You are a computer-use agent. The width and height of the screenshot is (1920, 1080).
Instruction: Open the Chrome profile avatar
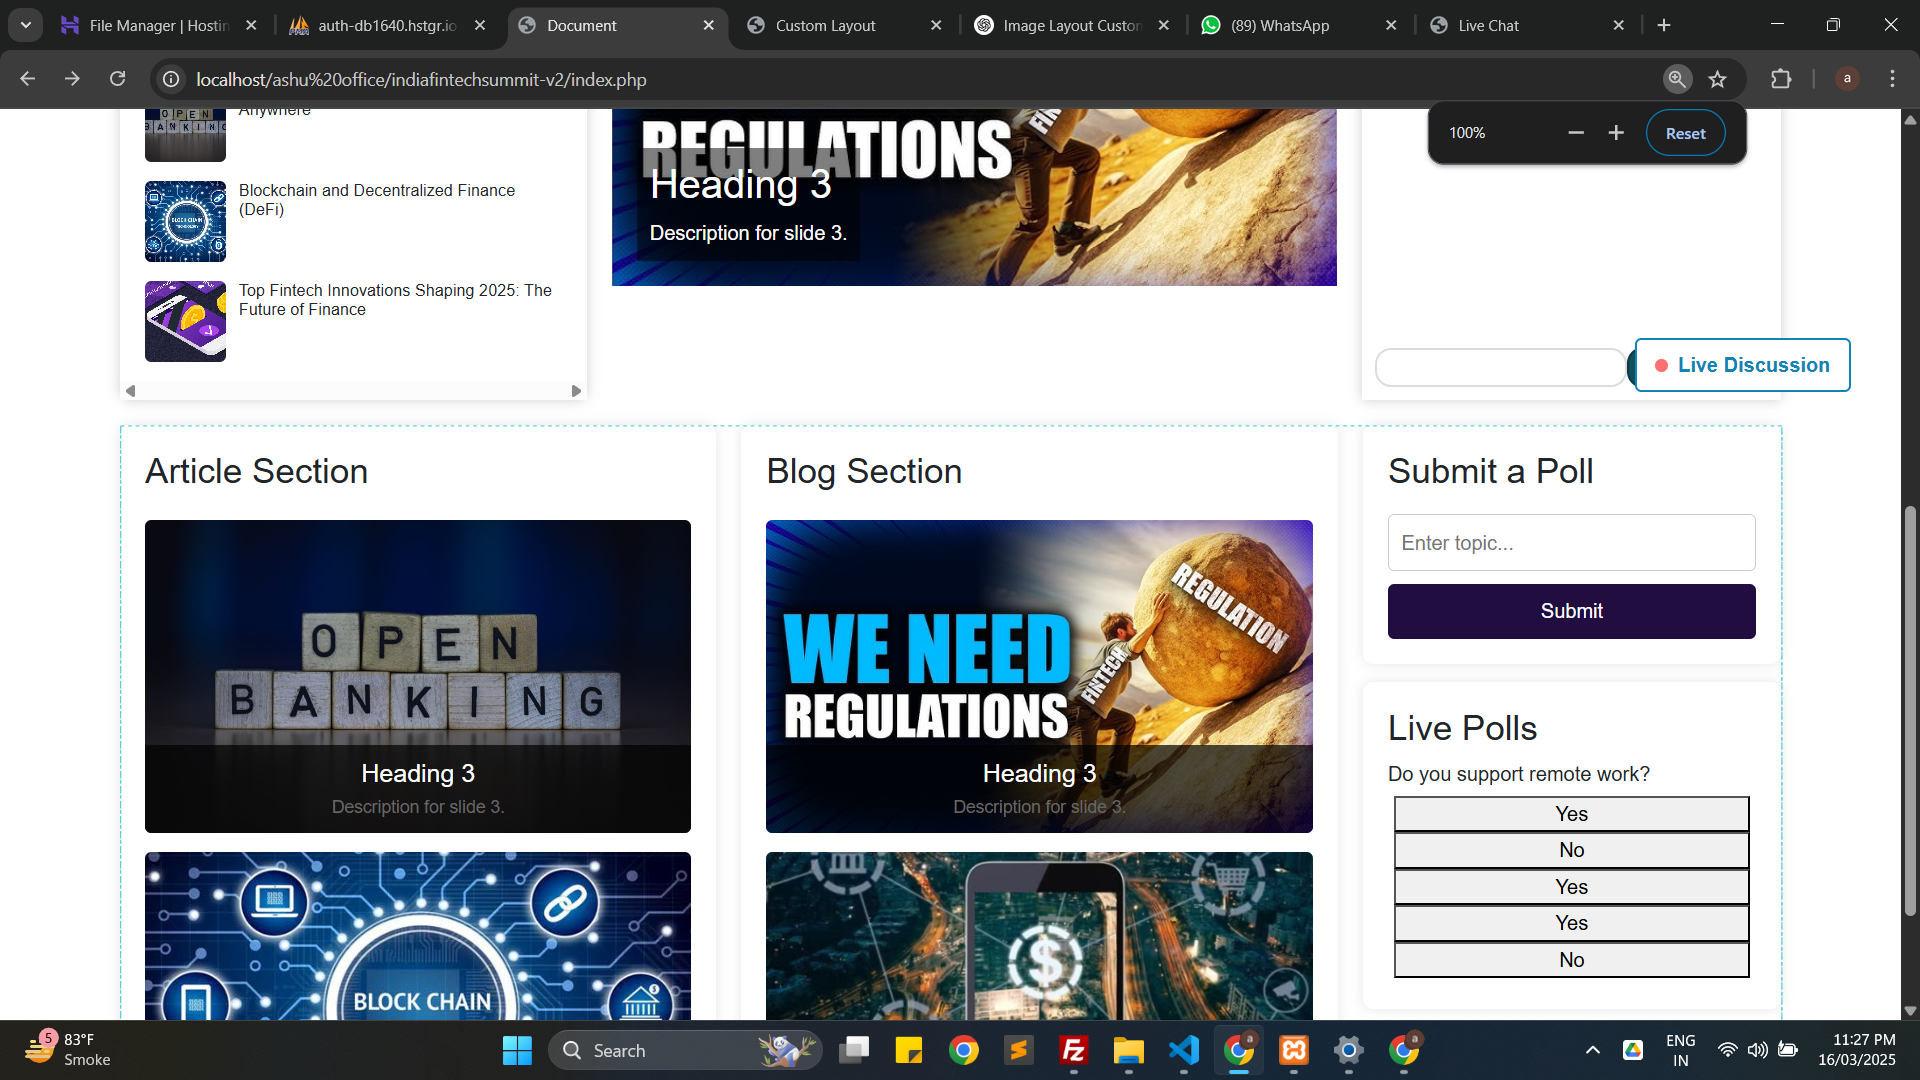[x=1847, y=79]
